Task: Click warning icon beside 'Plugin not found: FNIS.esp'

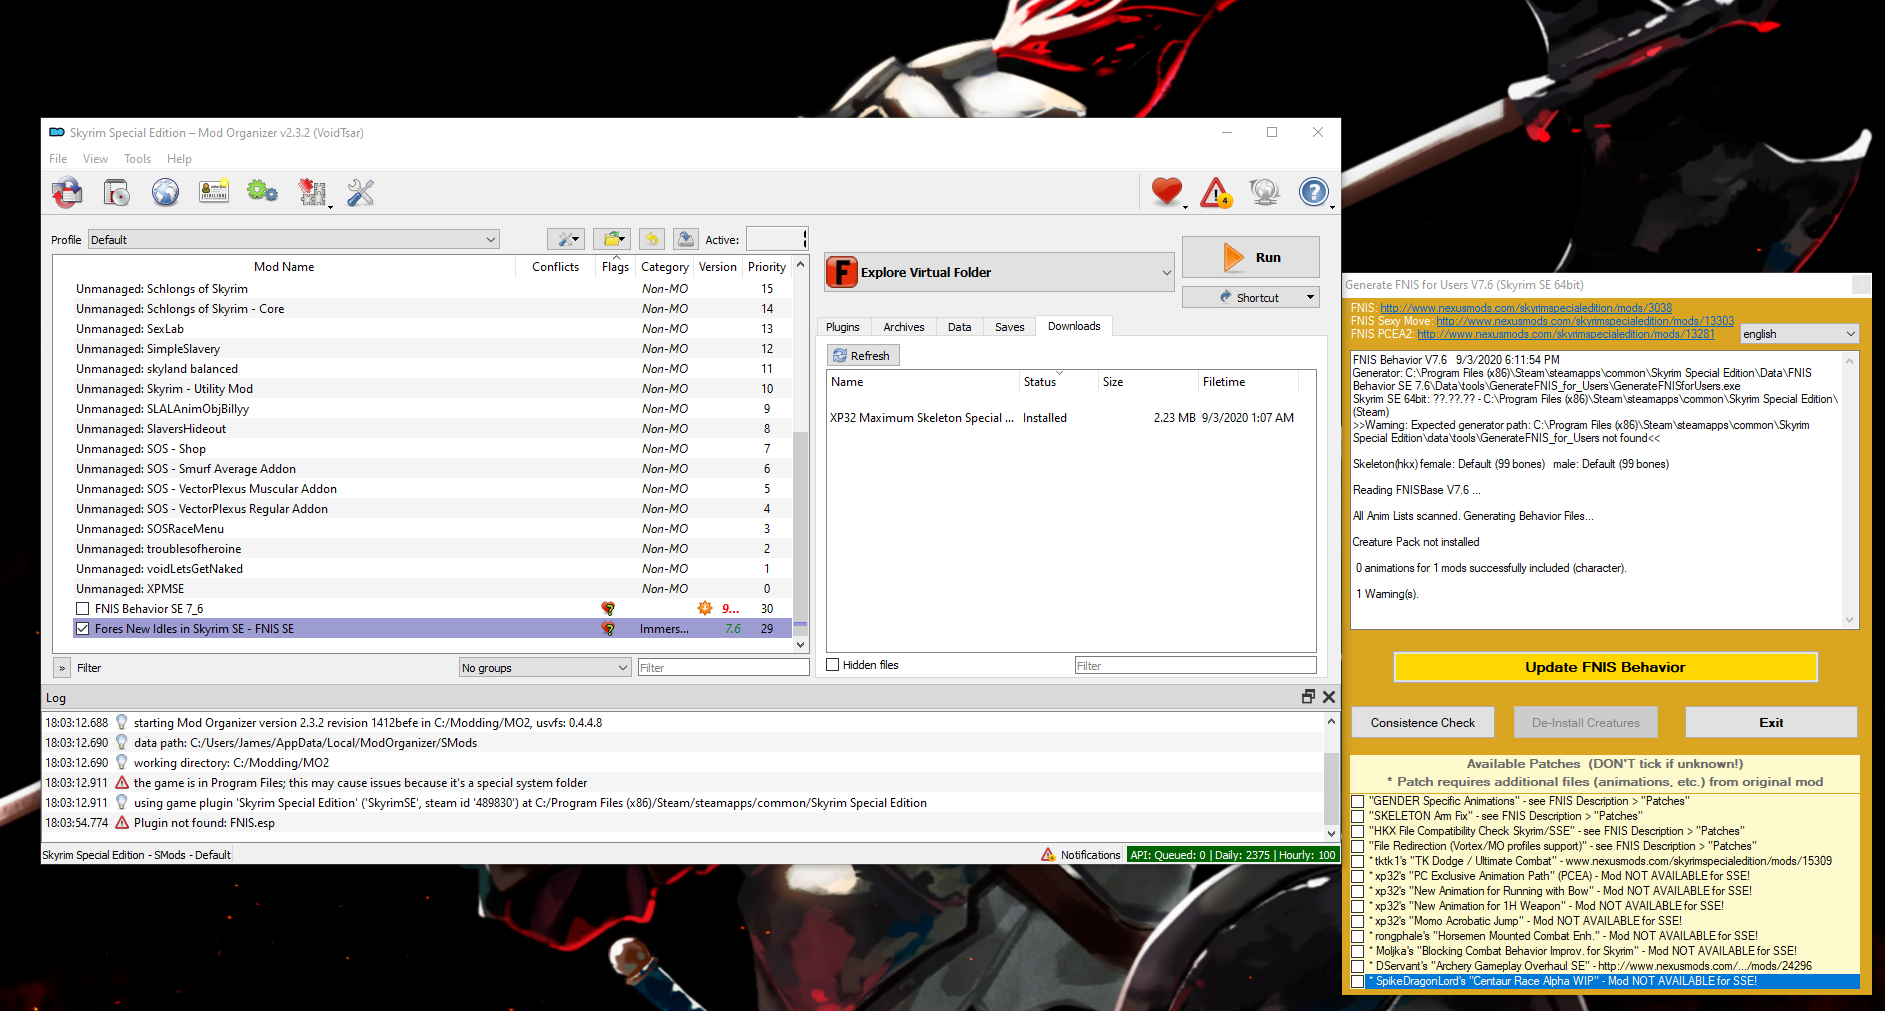Action: (x=122, y=823)
